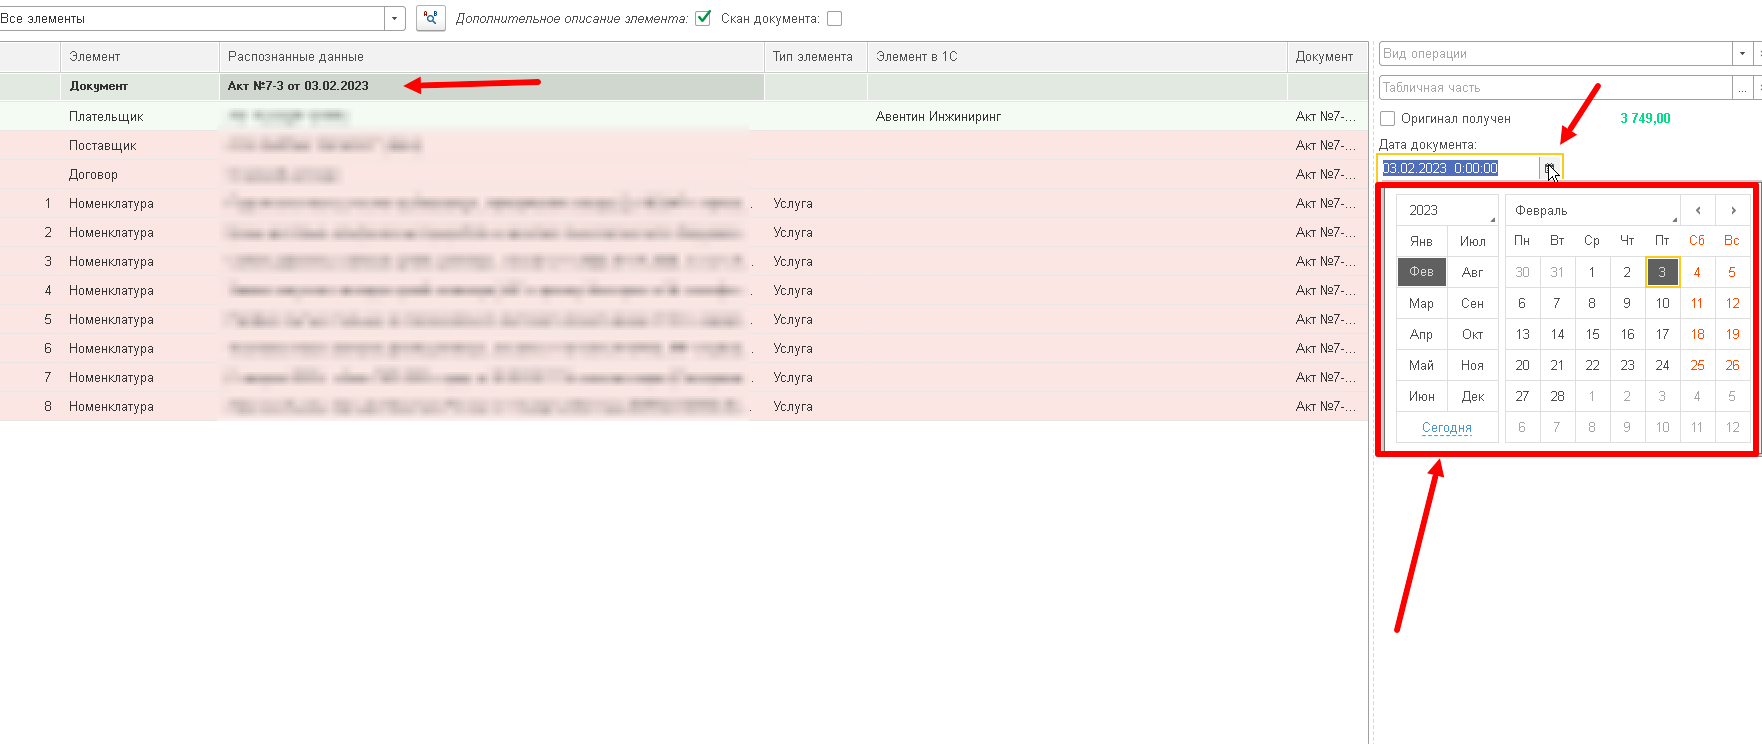
Task: Click 'Авентин Инжиниринг' cell
Action: click(1077, 116)
